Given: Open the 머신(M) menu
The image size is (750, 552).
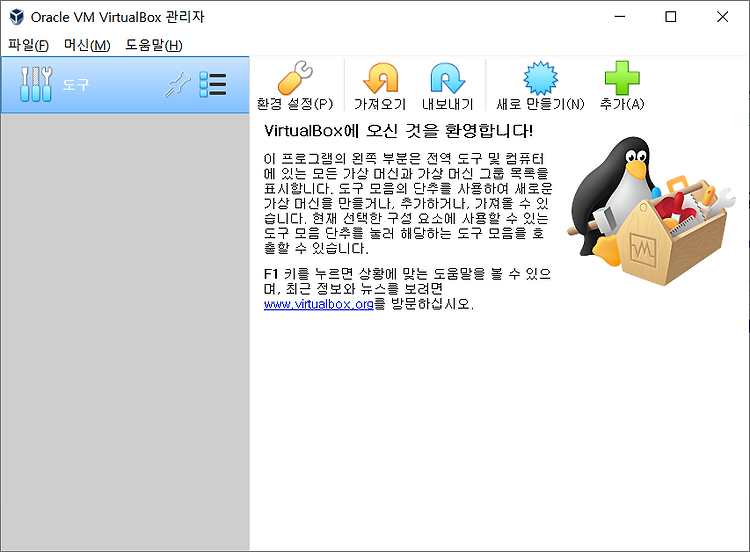Looking at the screenshot, I should (x=87, y=45).
